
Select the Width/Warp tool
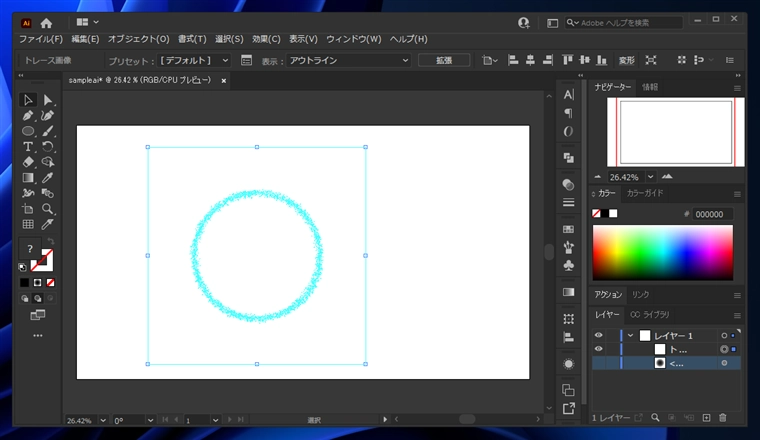click(x=28, y=193)
